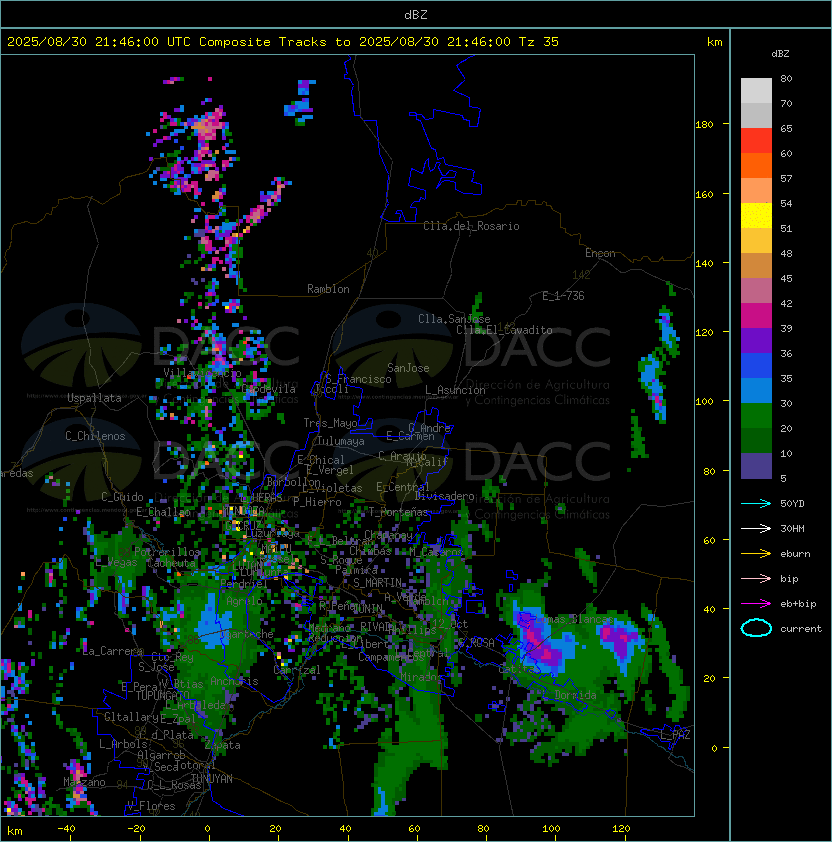Click the 'Lomas_Blancas' map label

click(574, 619)
